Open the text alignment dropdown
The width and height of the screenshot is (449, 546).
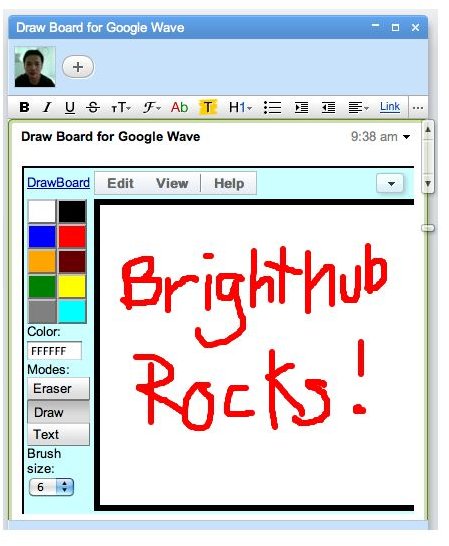click(358, 107)
